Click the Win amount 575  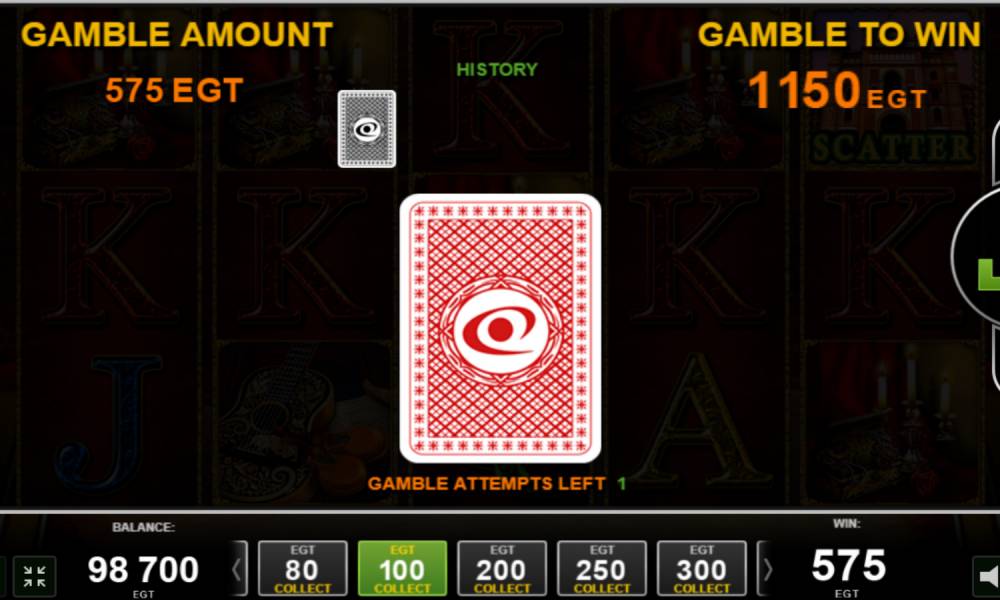pyautogui.click(x=848, y=566)
